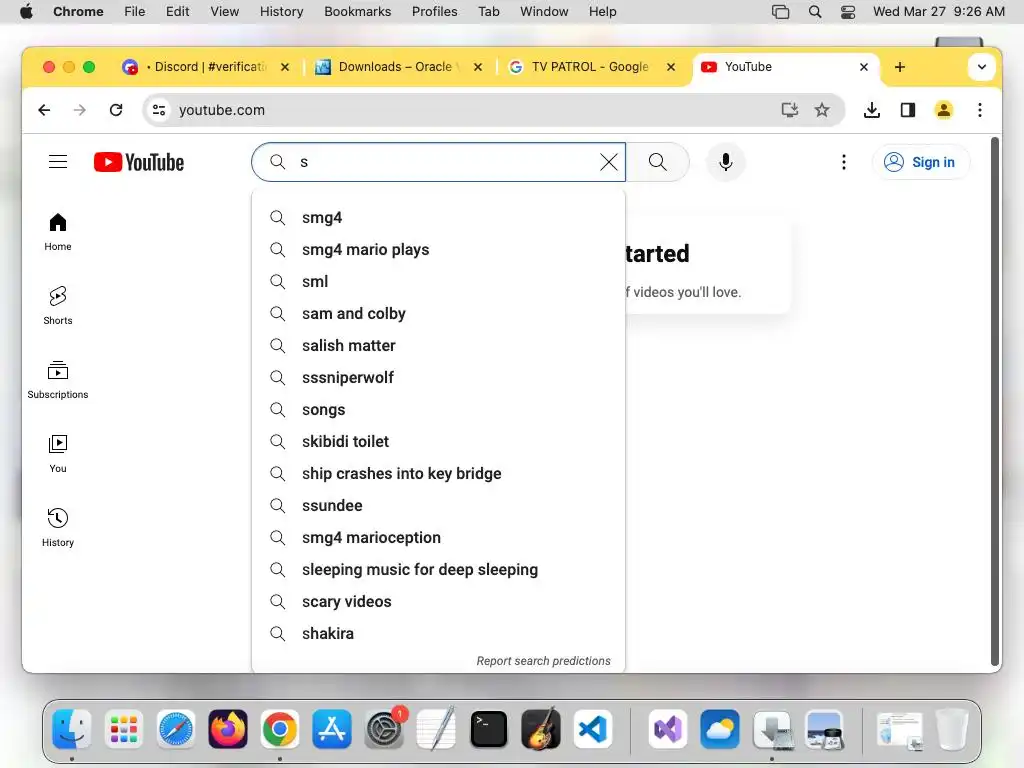Image resolution: width=1024 pixels, height=768 pixels.
Task: Open the YouTube guide hamburger menu
Action: click(x=58, y=162)
